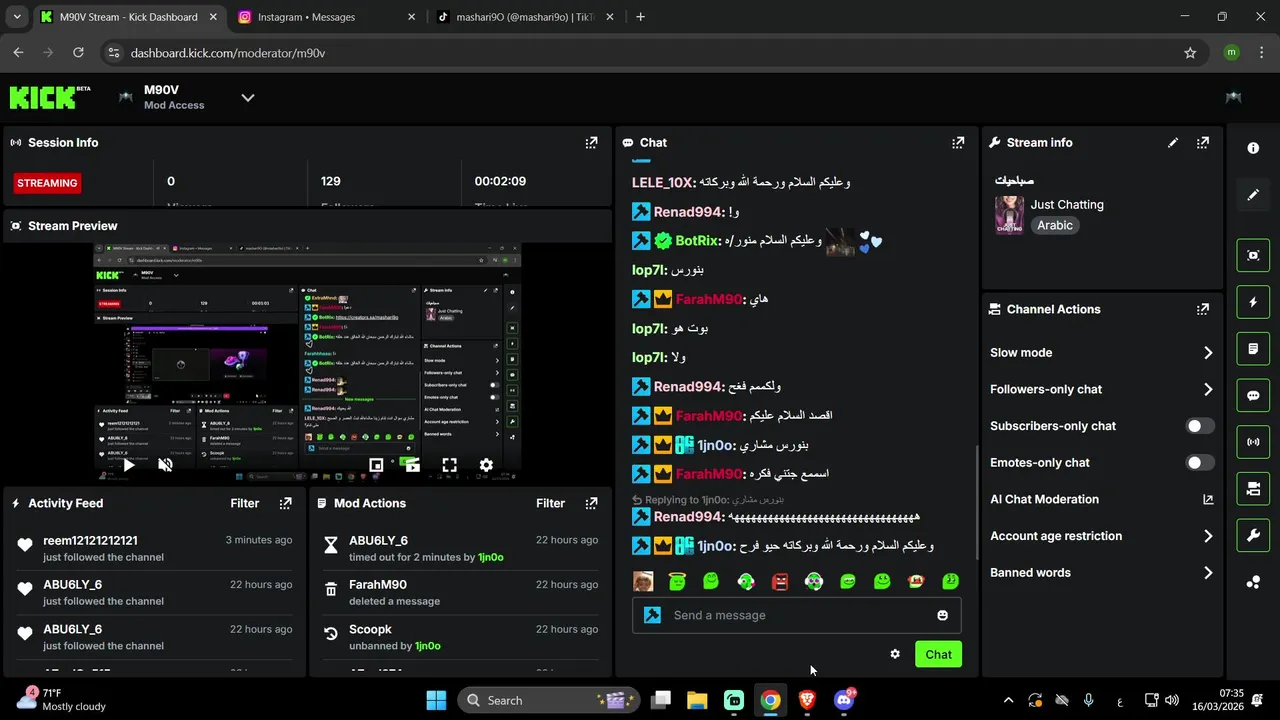The height and width of the screenshot is (720, 1280).
Task: Click reem12121212121 in Activity Feed
Action: 90,540
